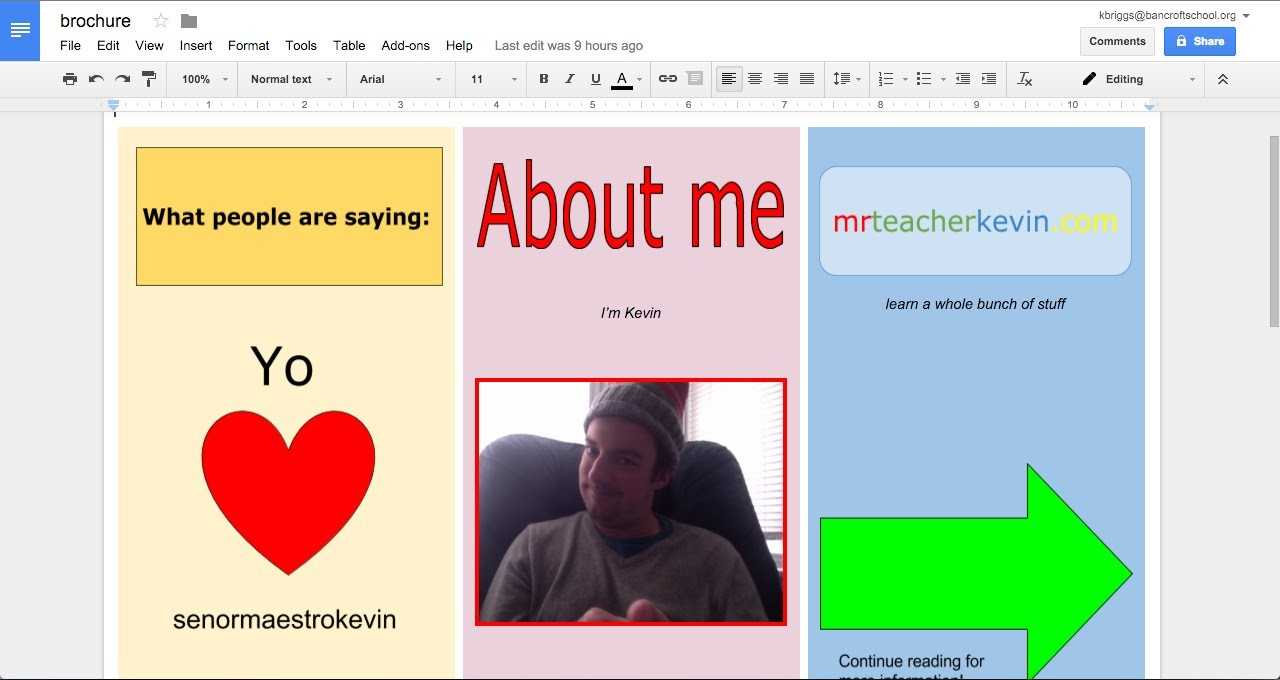Open the text color picker
This screenshot has width=1280, height=680.
[622, 79]
